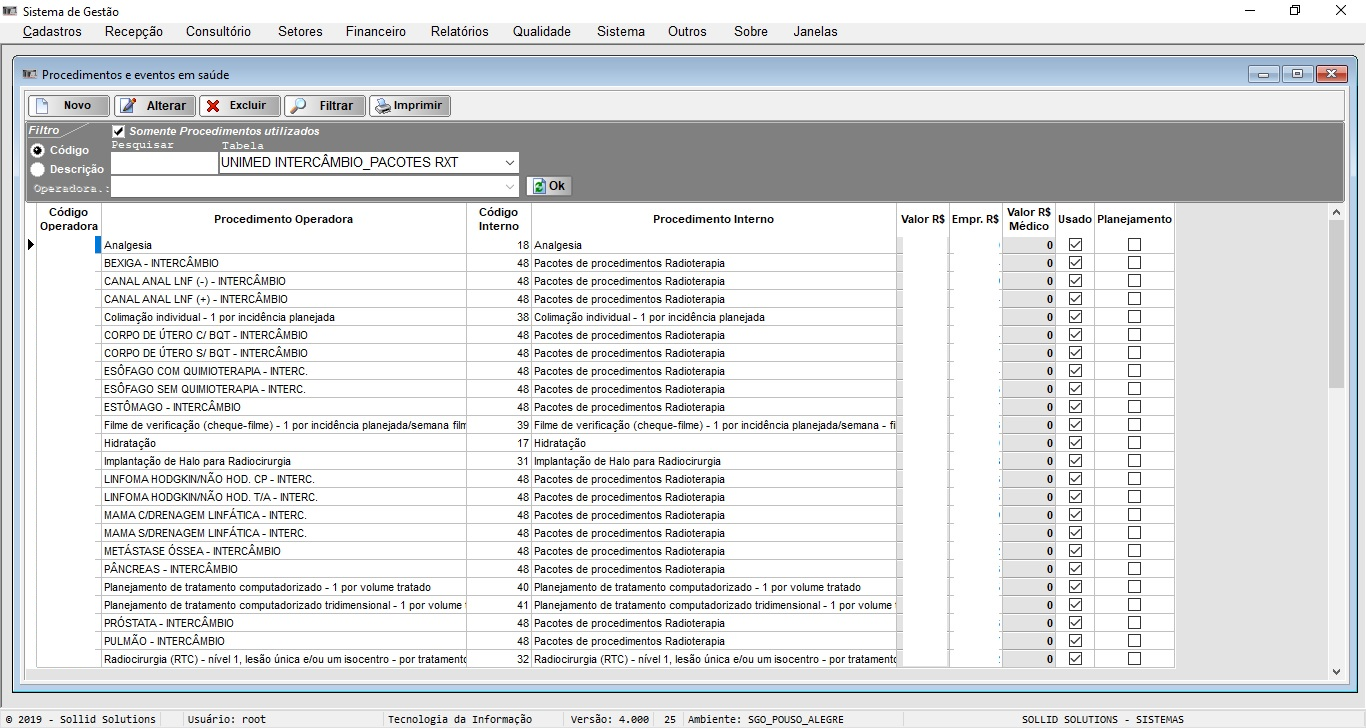The height and width of the screenshot is (728, 1366).
Task: Toggle Usado checkbox for PRÓSTATA - INTERCÂMBIO
Action: pos(1075,623)
